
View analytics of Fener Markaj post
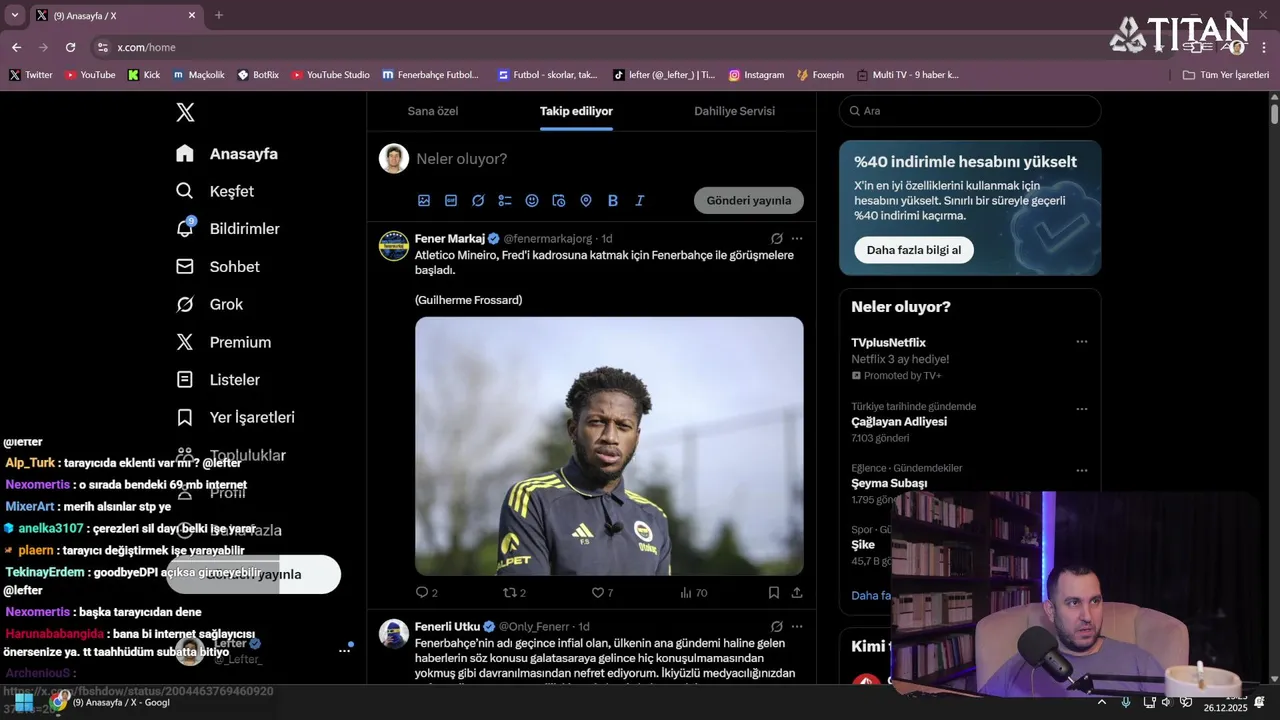click(693, 593)
